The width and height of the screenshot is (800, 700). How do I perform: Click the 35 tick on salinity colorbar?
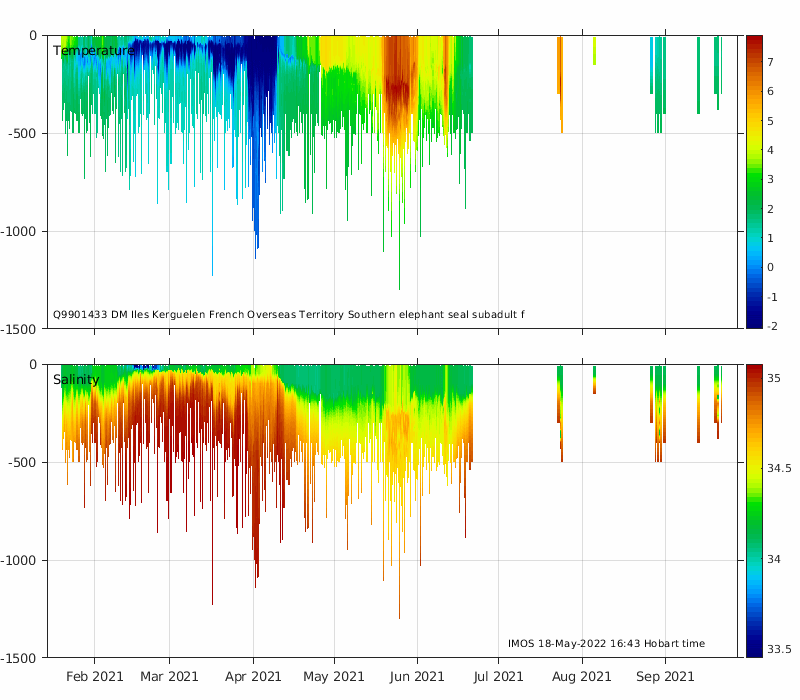click(774, 378)
